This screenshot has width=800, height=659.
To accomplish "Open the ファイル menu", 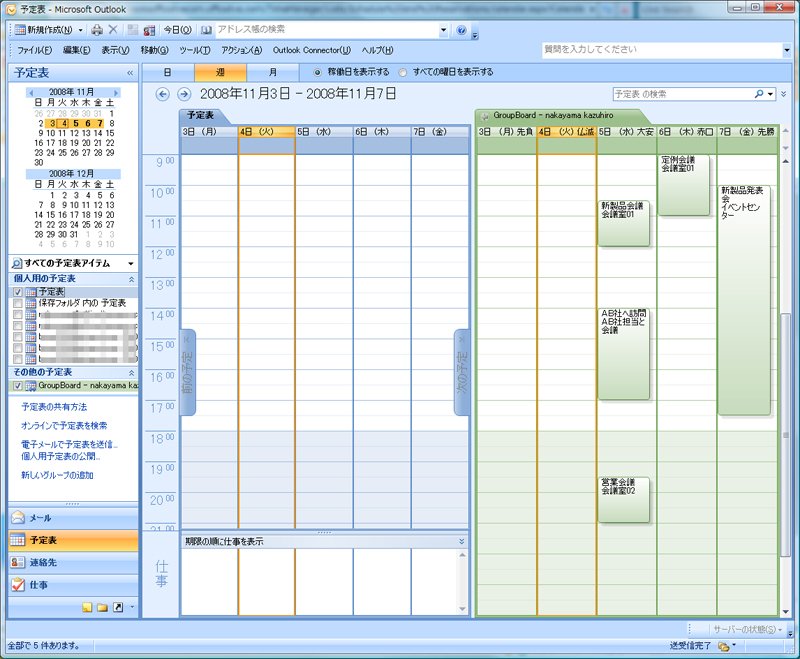I will tap(34, 50).
